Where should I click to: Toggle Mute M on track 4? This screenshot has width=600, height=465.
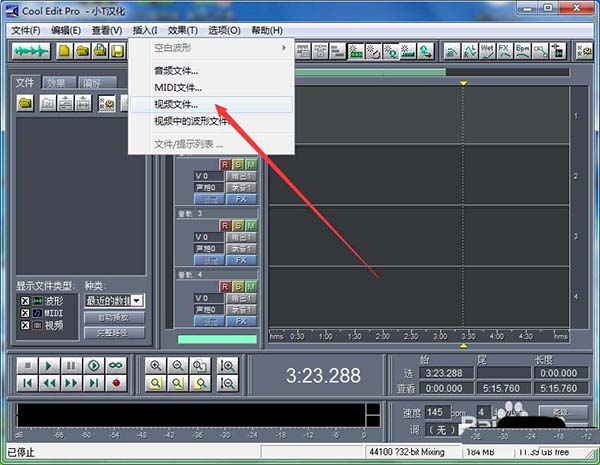pyautogui.click(x=251, y=287)
